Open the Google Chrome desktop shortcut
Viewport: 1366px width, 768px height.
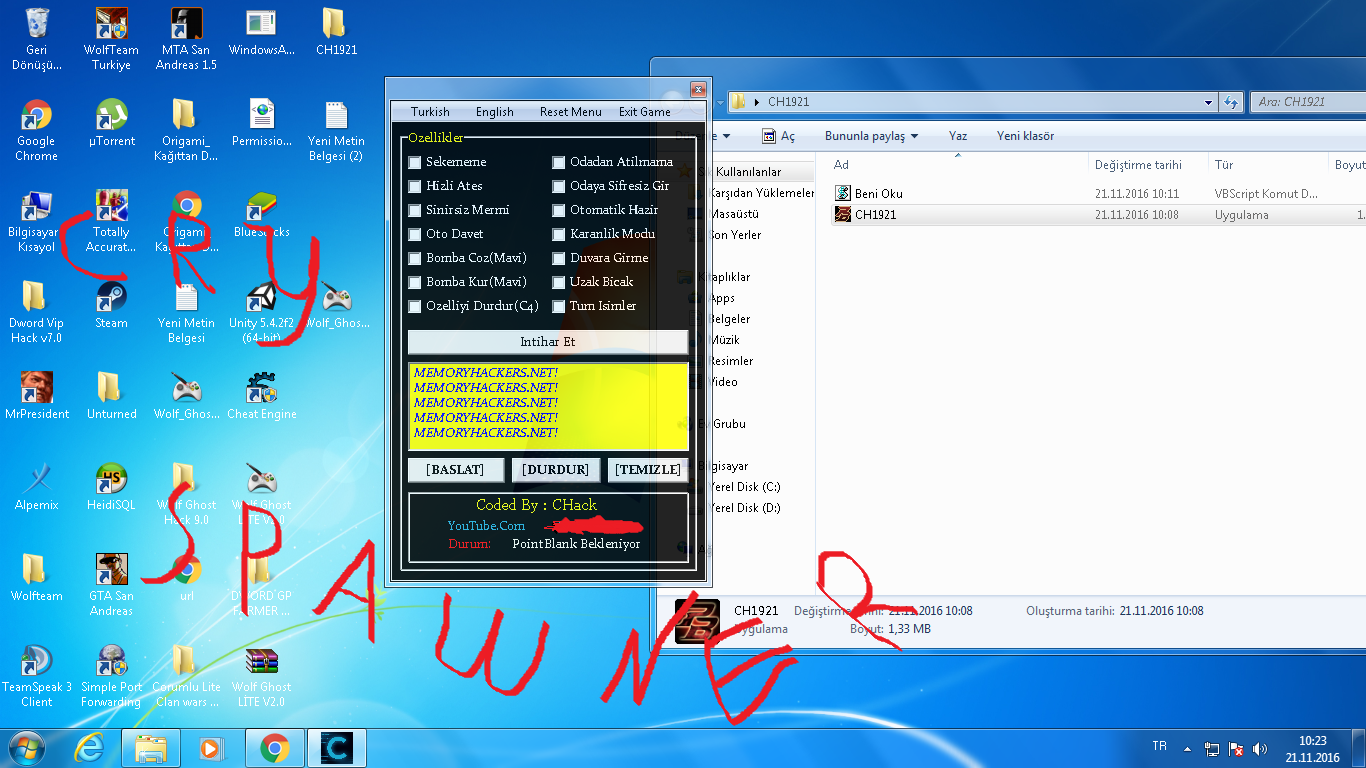click(36, 130)
